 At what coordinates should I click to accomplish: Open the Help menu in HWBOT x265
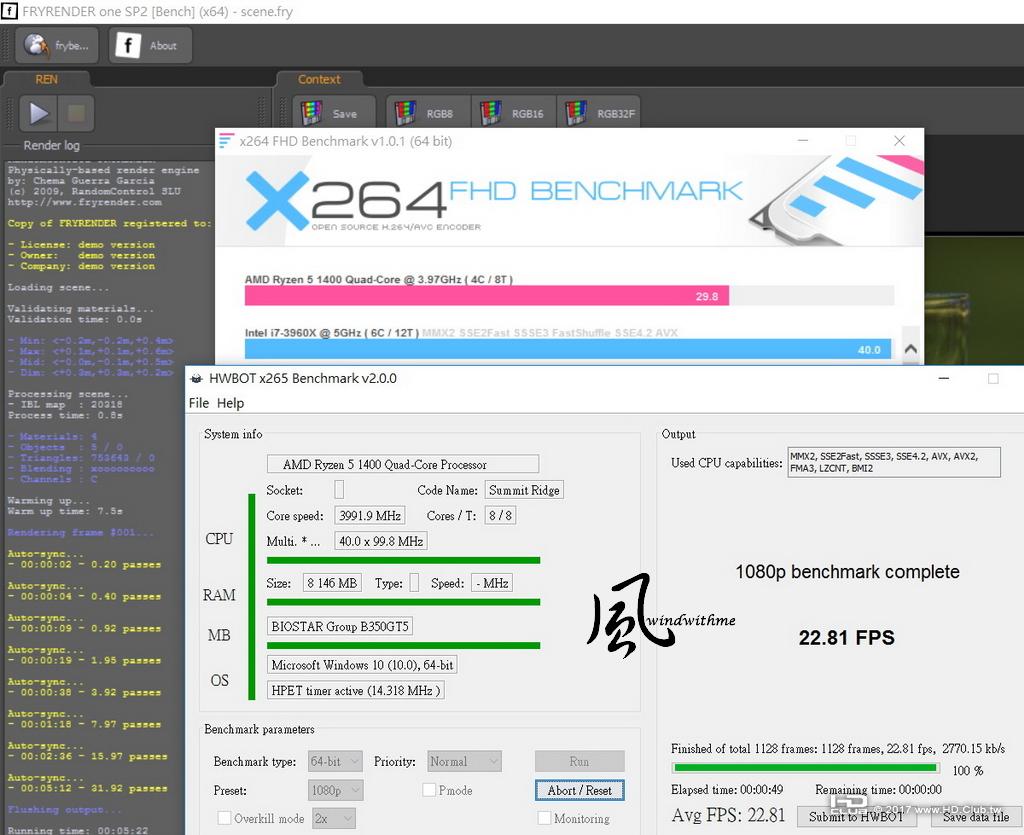pos(230,403)
